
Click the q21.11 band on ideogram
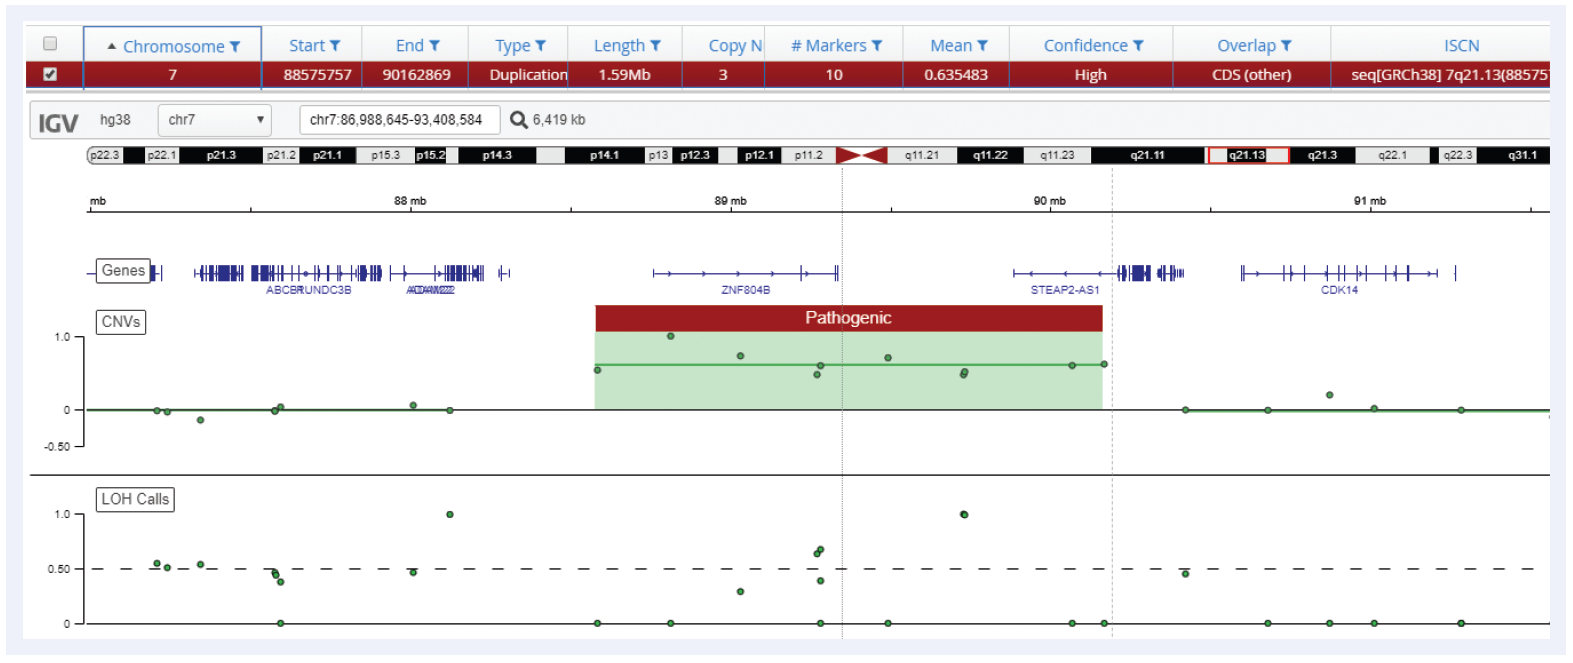(1147, 155)
